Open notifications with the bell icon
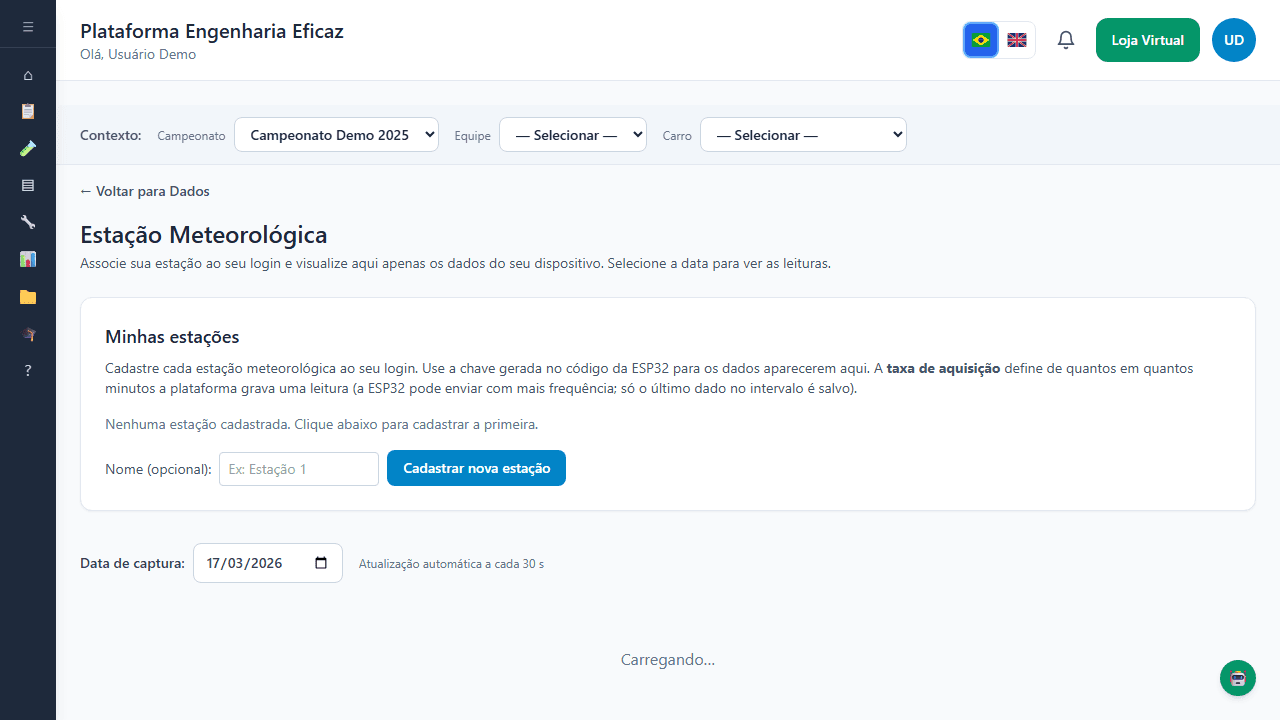 pyautogui.click(x=1066, y=40)
